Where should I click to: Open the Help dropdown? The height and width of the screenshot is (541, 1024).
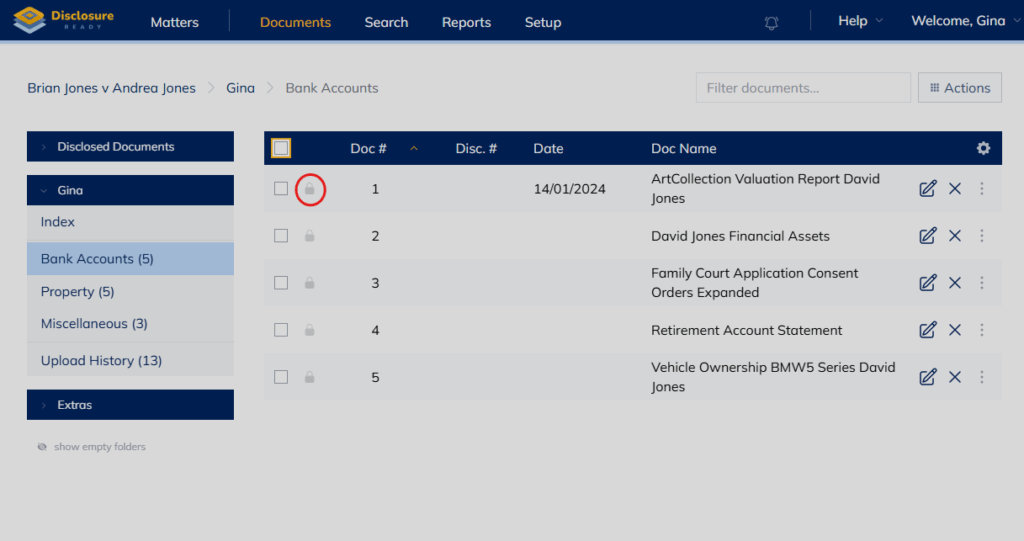tap(860, 21)
